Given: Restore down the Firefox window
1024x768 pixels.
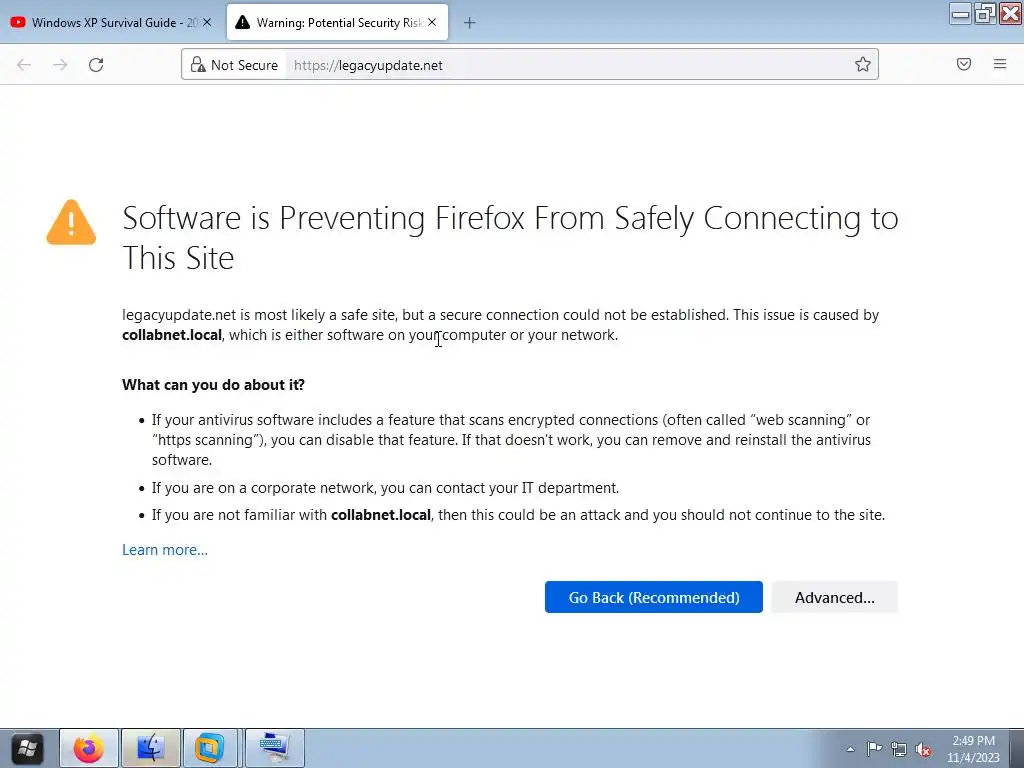Looking at the screenshot, I should 985,14.
